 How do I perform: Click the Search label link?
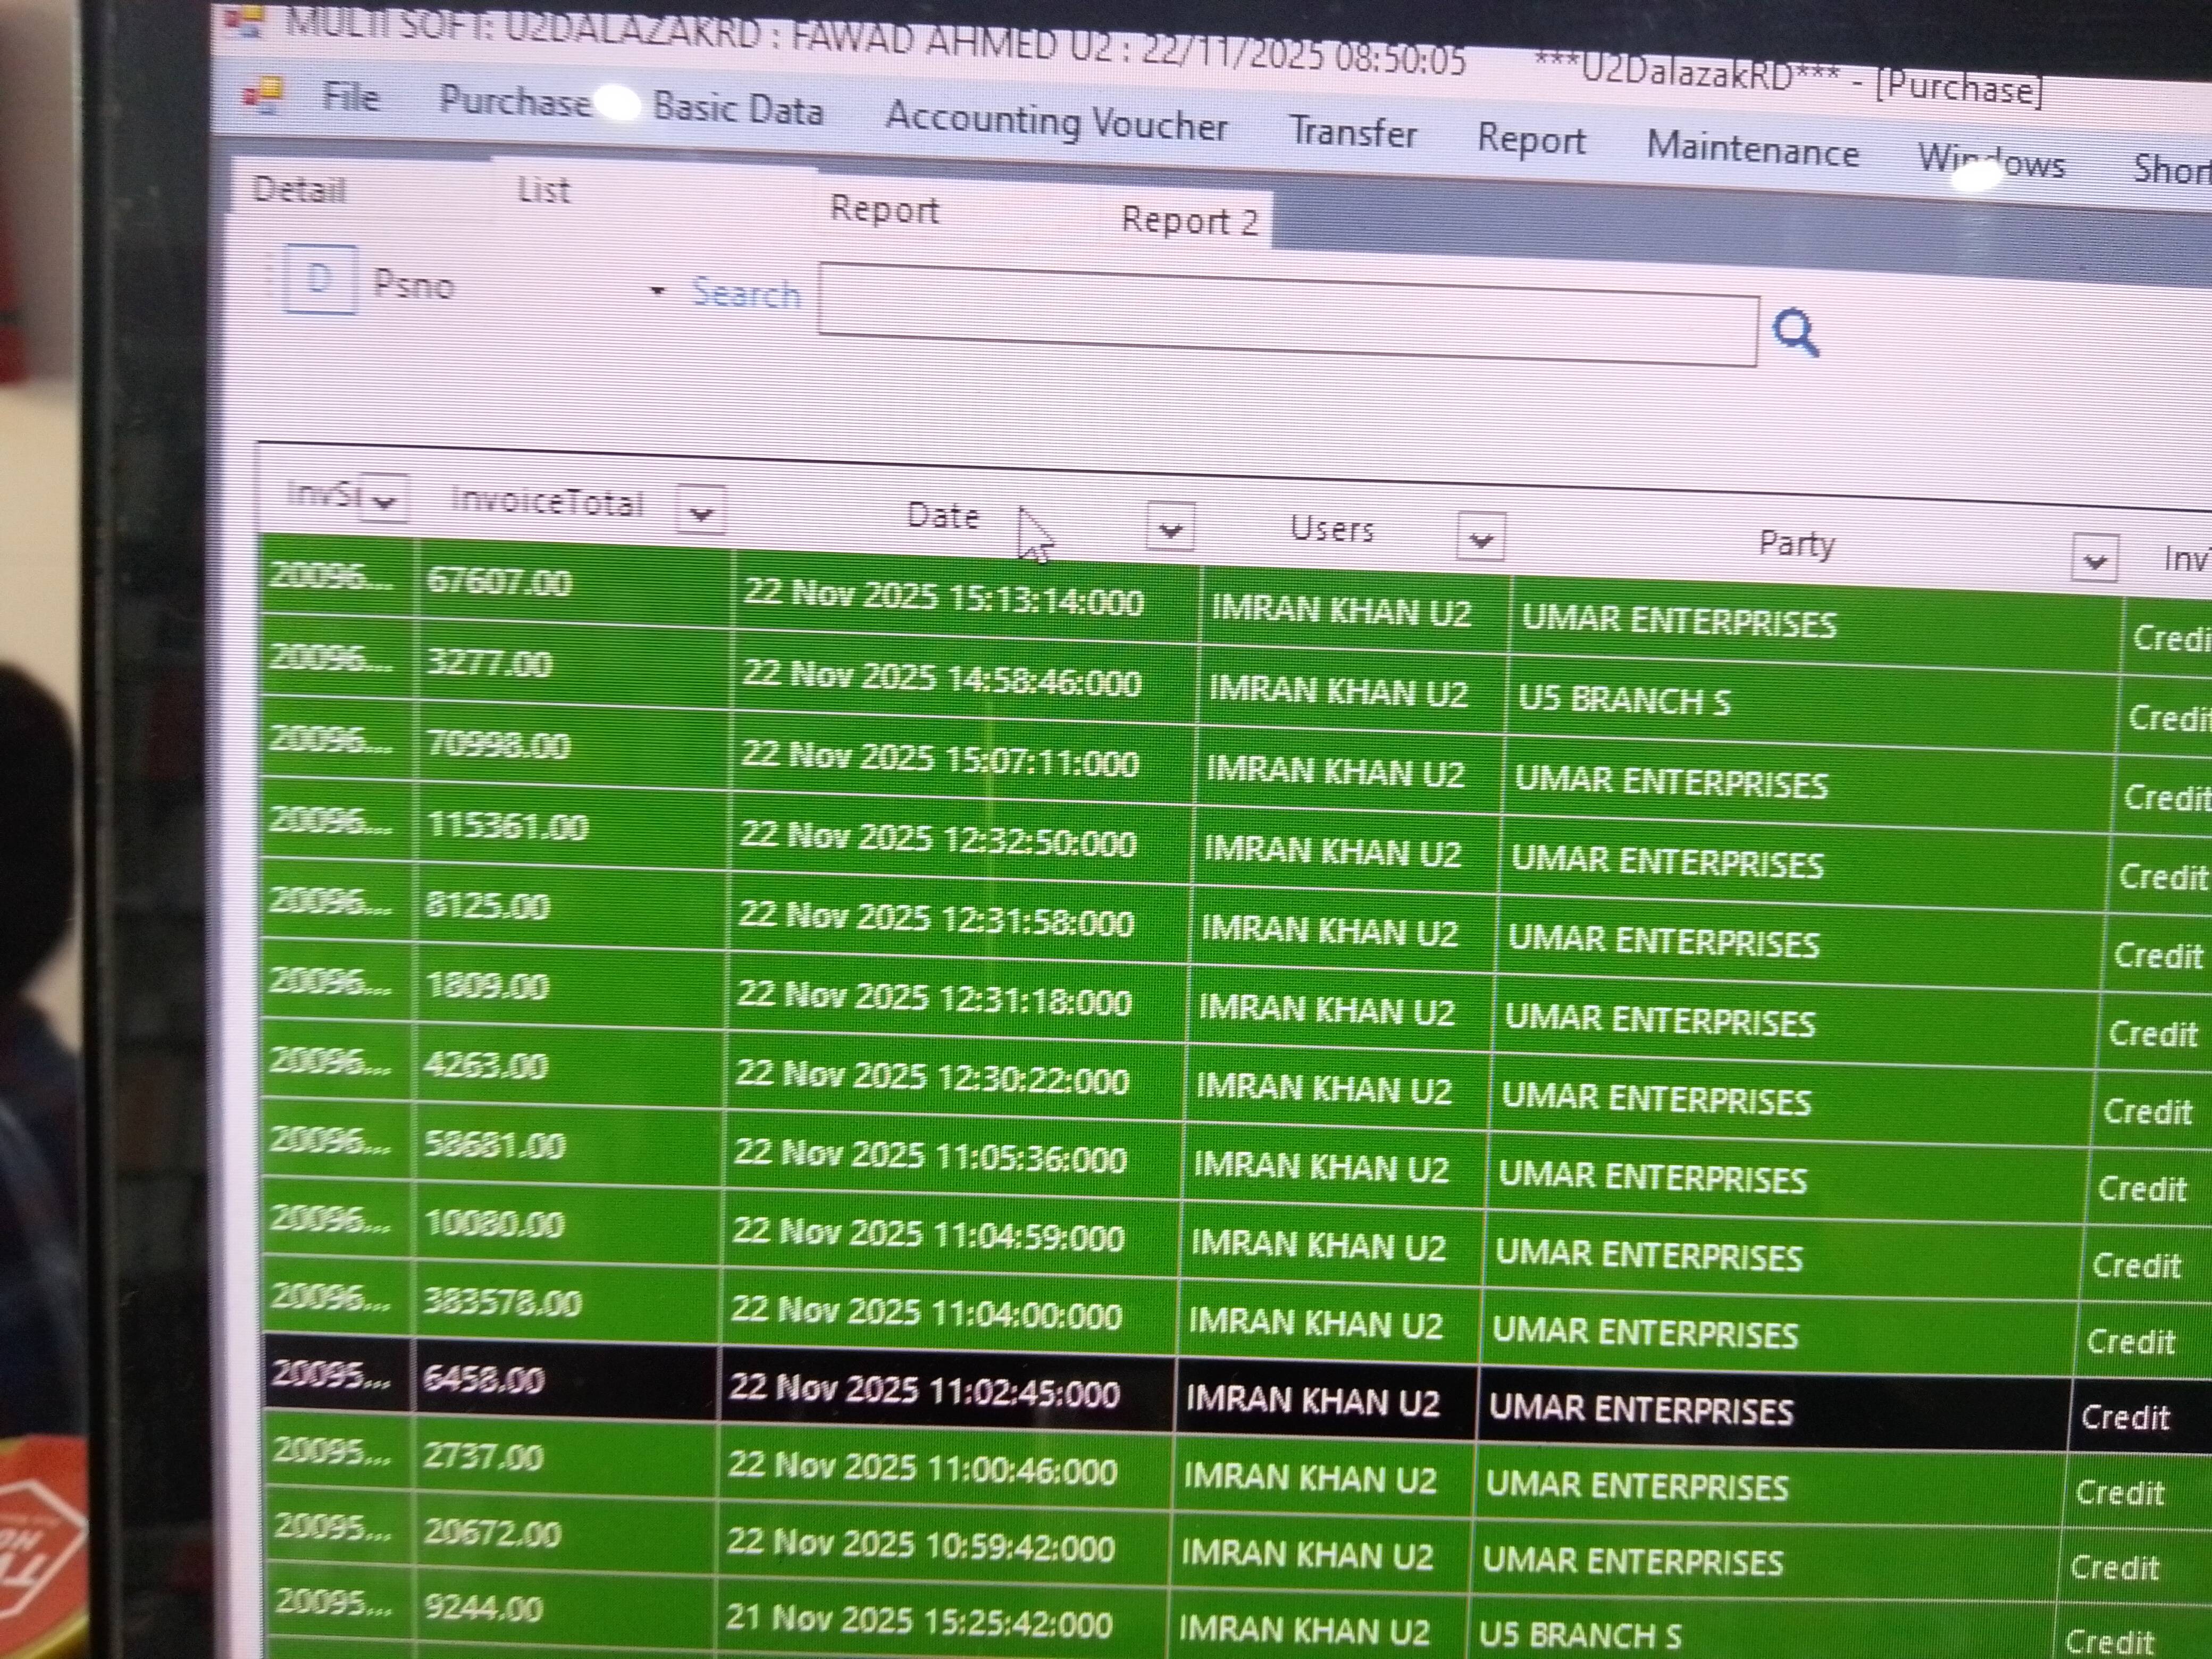click(x=746, y=294)
